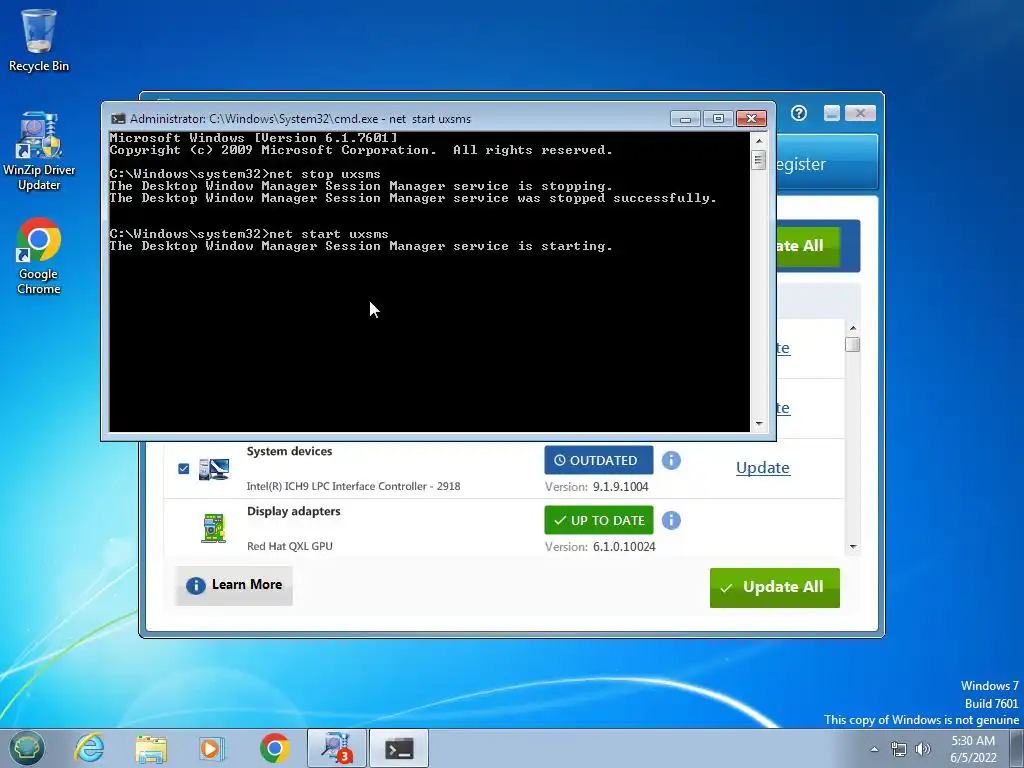Open the Recycle Bin desktop icon

(39, 39)
